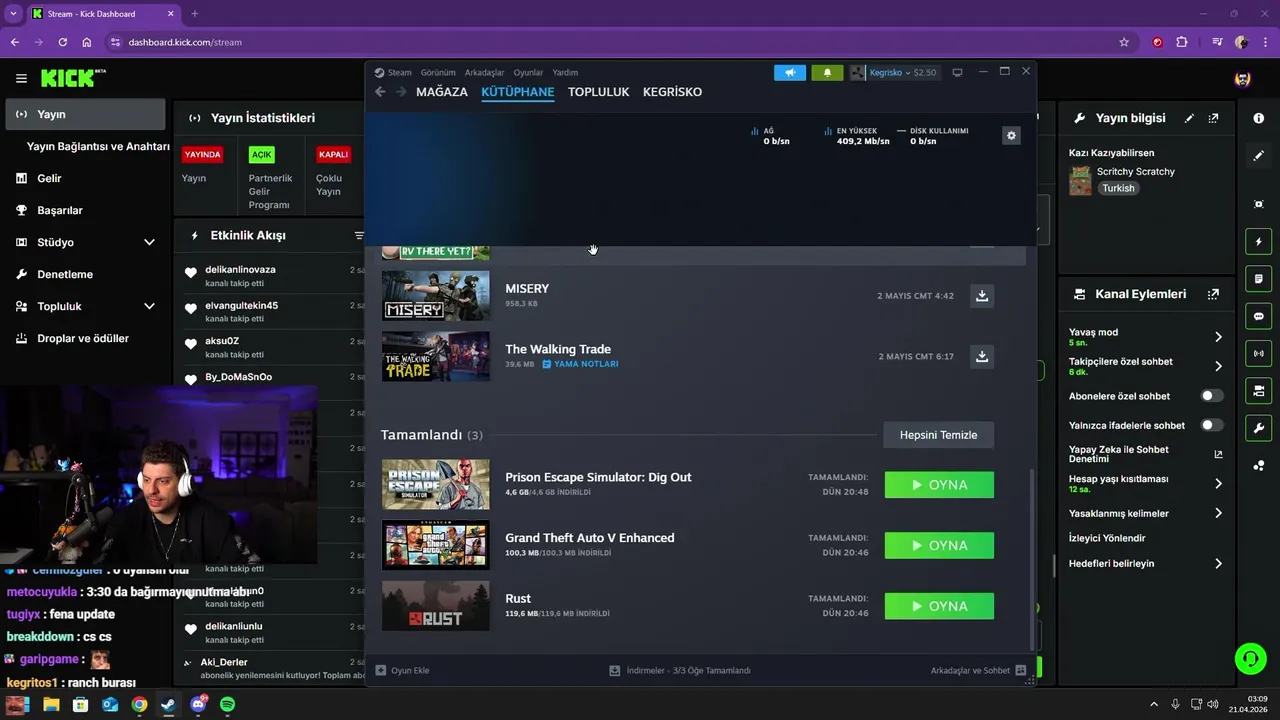Bookmark page with Chrome star icon

tap(1124, 42)
